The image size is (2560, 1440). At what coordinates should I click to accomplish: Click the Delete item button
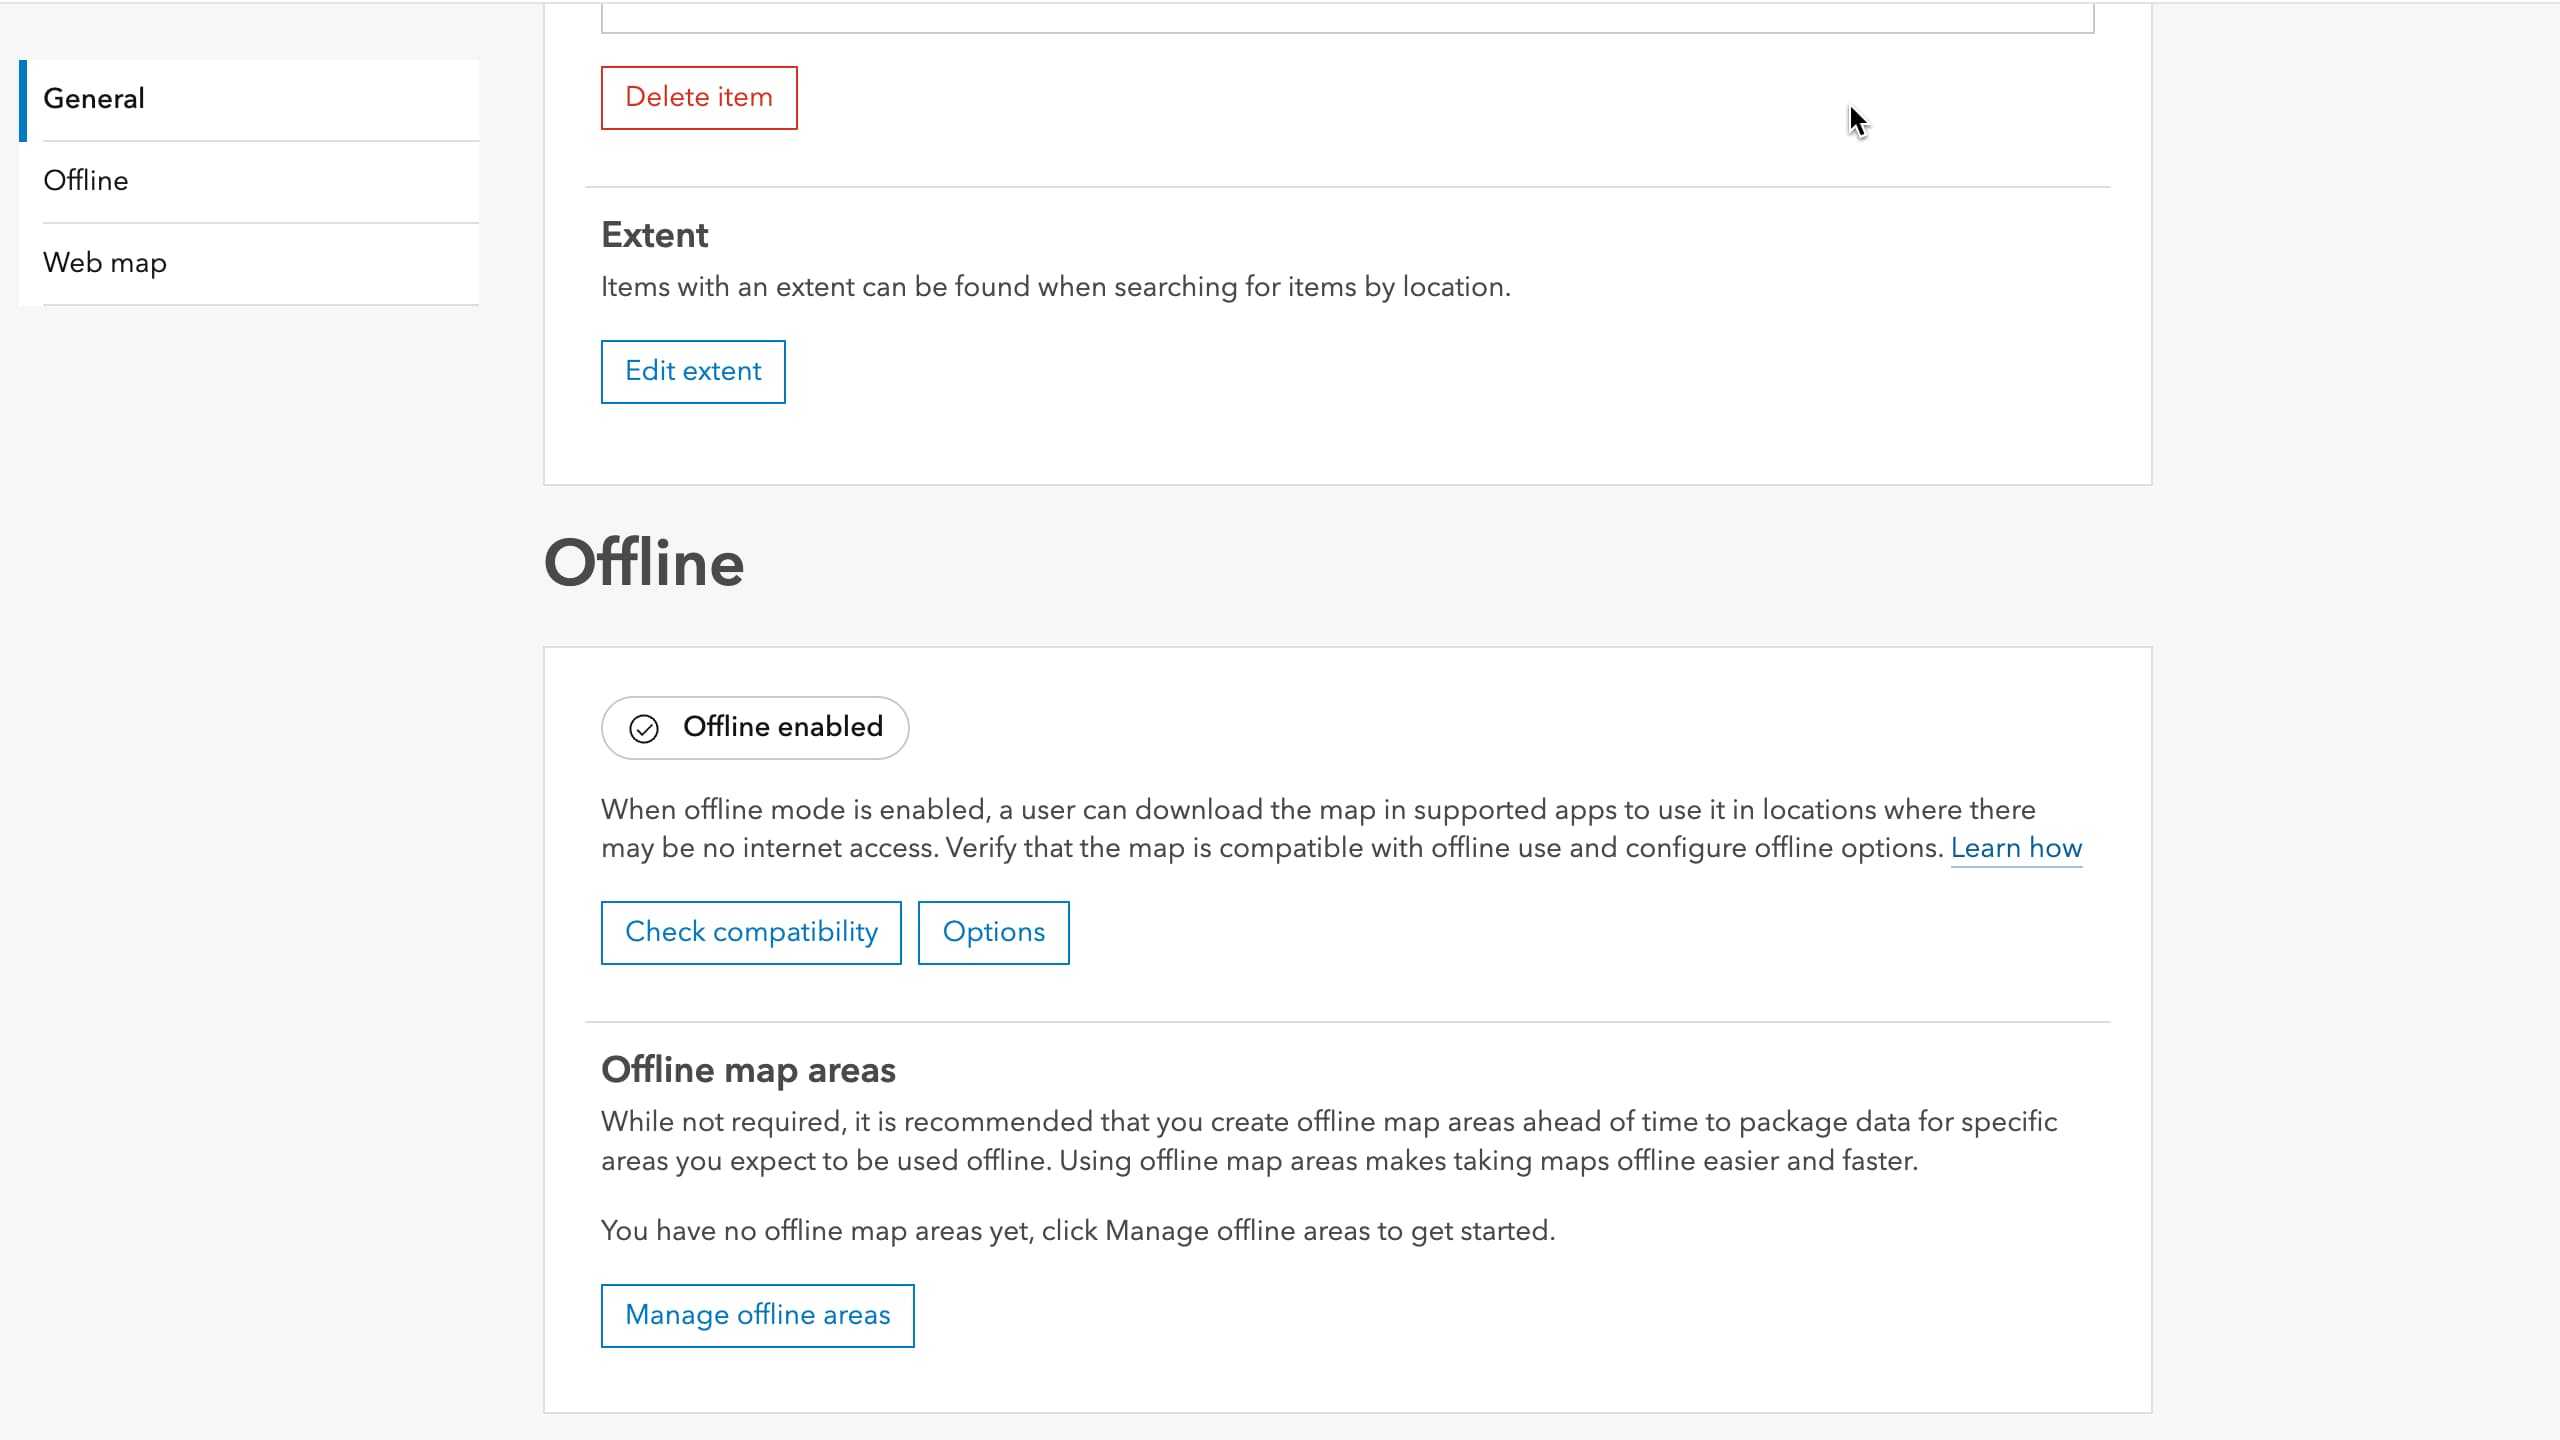pyautogui.click(x=698, y=97)
